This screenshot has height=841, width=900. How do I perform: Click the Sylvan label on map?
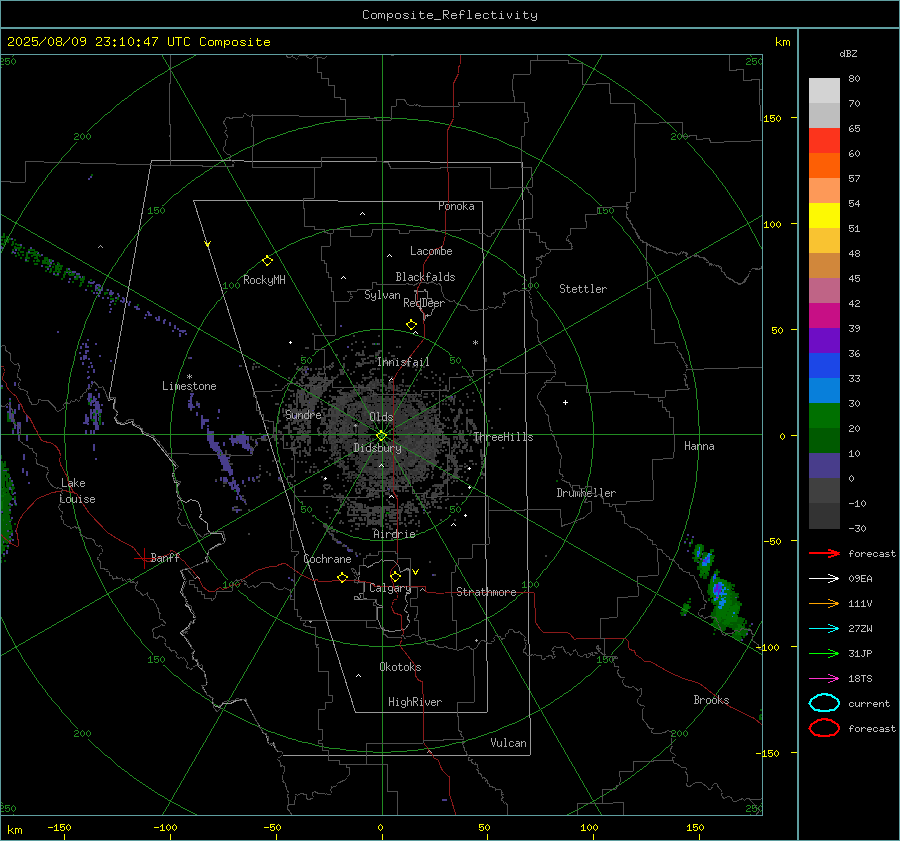[382, 295]
